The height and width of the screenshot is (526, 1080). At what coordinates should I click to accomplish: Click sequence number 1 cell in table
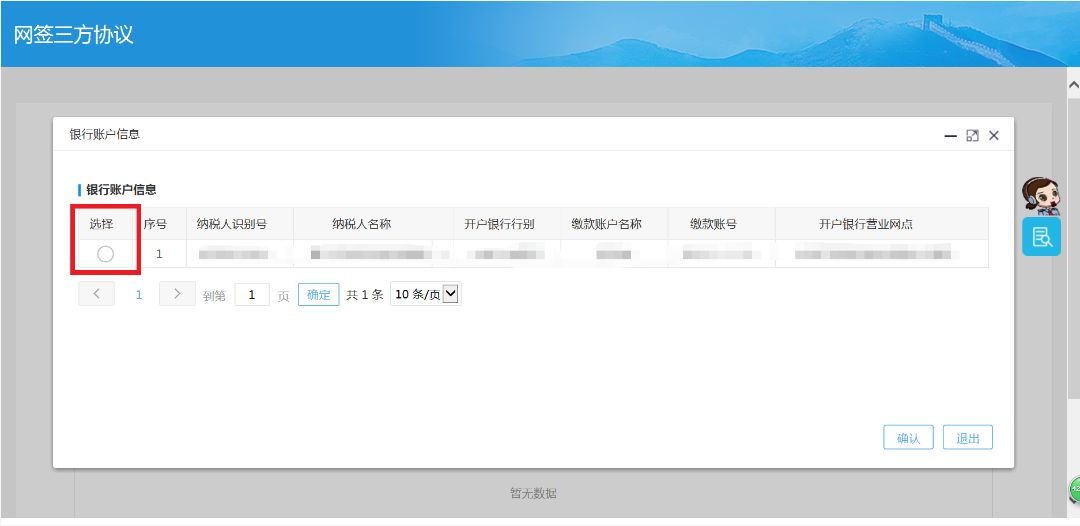(x=159, y=254)
